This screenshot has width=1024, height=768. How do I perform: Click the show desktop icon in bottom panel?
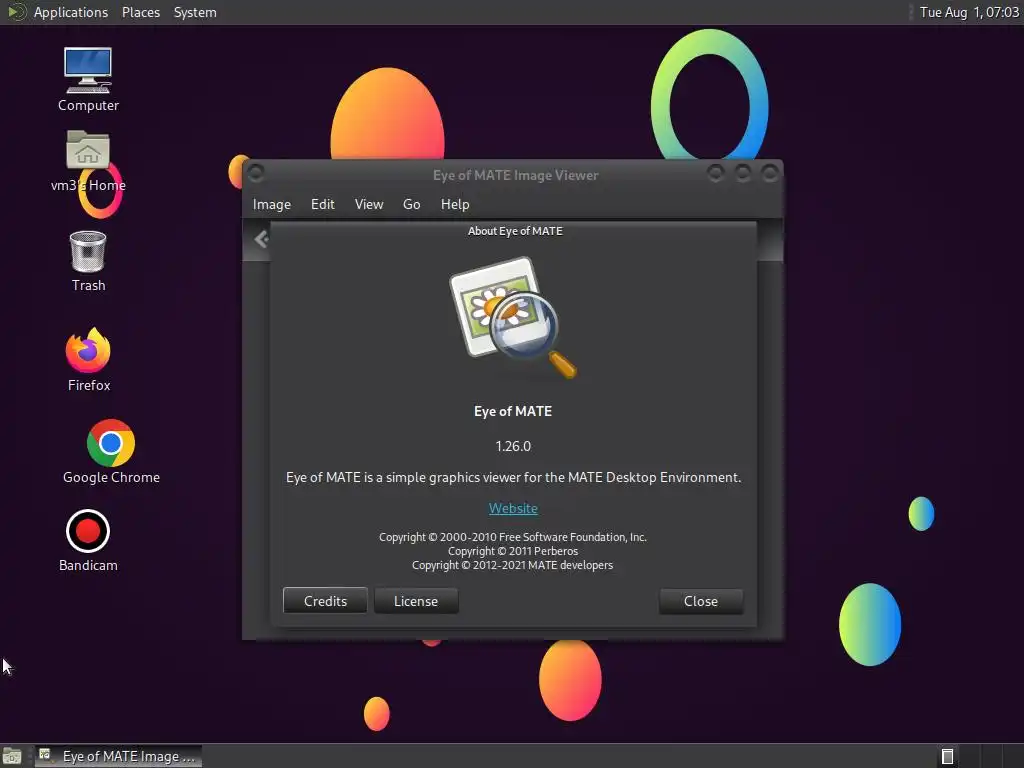click(12, 756)
